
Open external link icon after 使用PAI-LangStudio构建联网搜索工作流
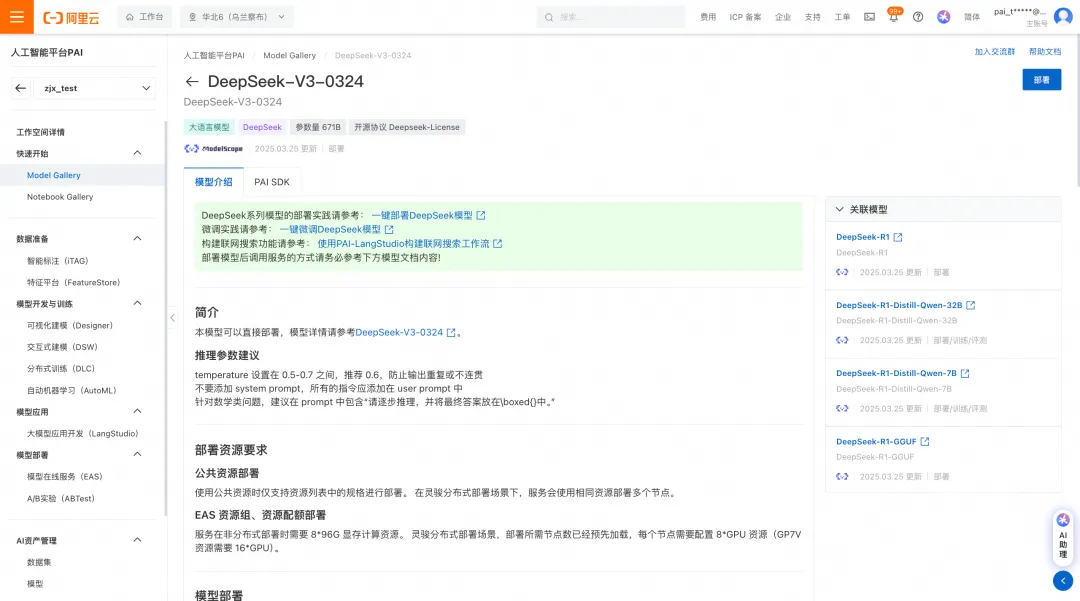497,244
